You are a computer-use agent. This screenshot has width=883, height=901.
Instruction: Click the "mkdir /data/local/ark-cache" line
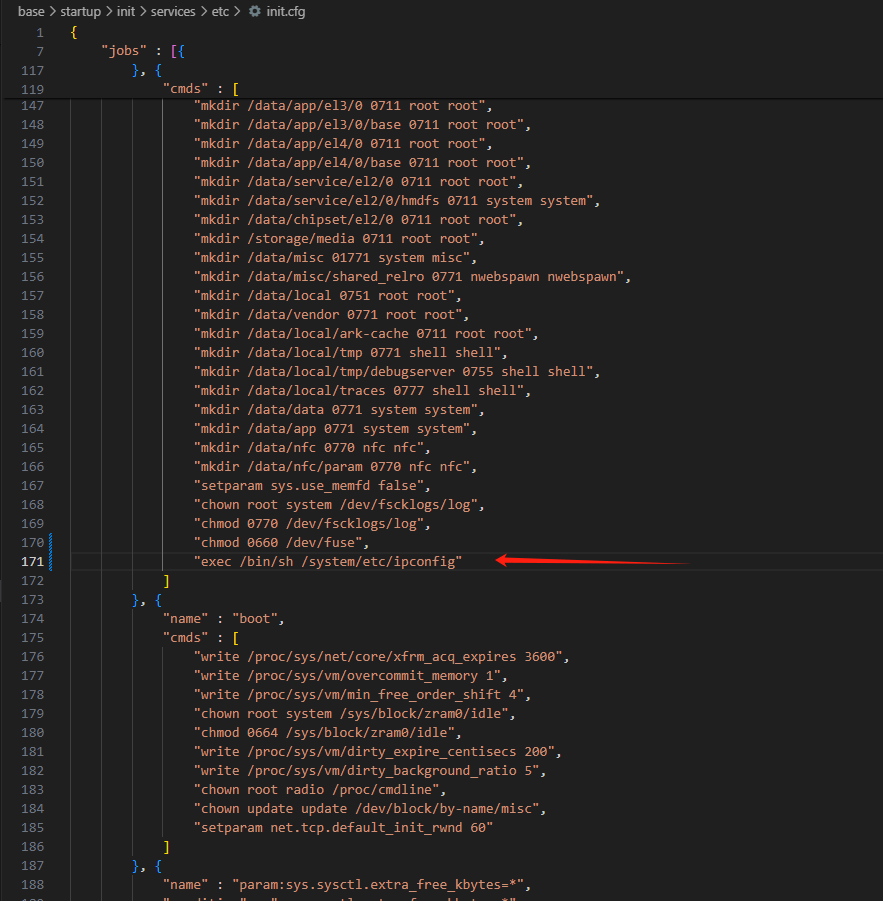pos(367,334)
